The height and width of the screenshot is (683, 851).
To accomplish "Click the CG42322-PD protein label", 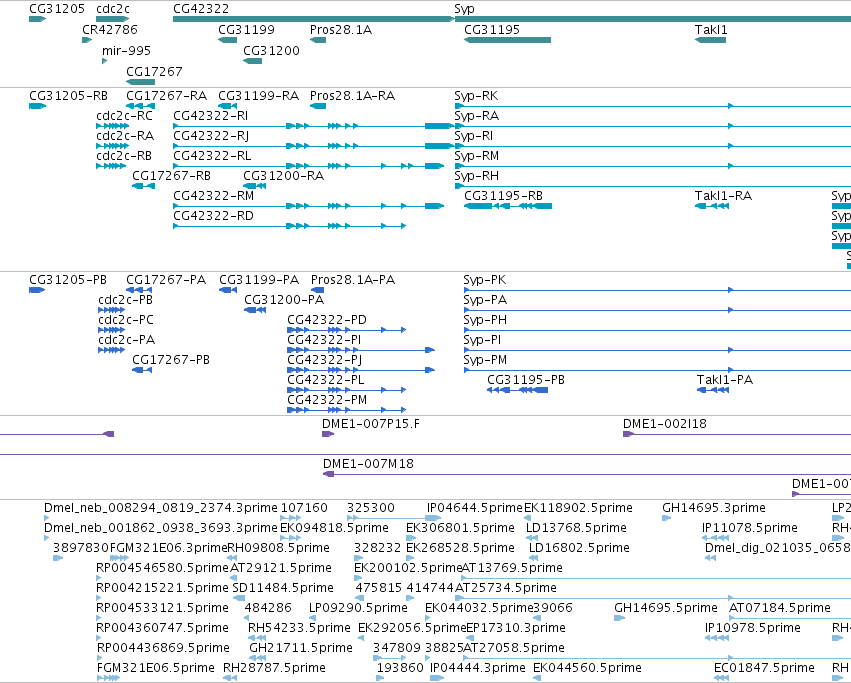I will point(327,320).
